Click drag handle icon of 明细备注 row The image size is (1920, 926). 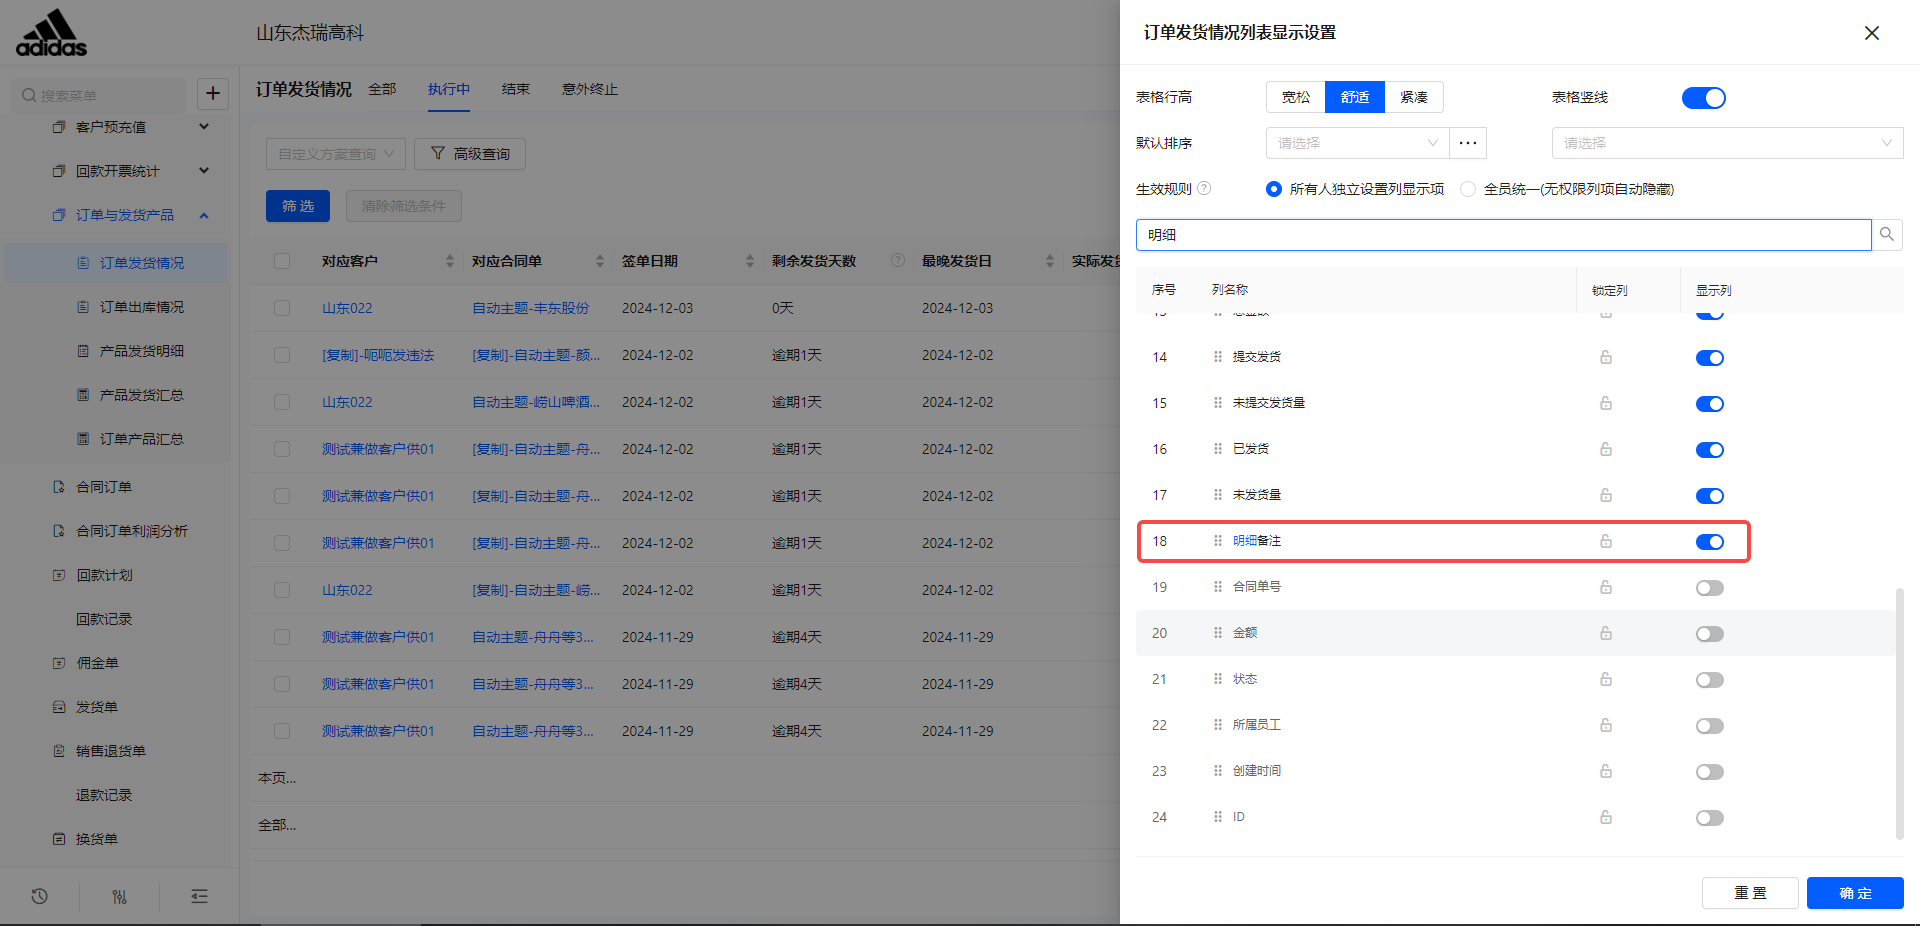(x=1218, y=541)
